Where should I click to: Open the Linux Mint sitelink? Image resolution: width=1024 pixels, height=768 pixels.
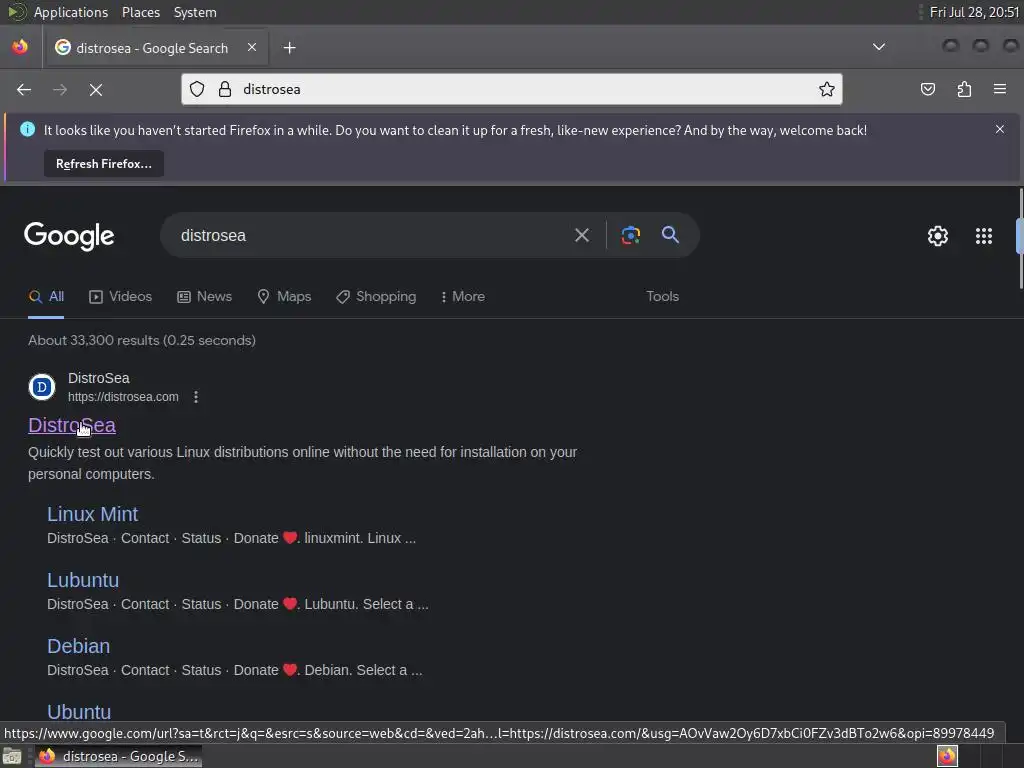pyautogui.click(x=93, y=514)
